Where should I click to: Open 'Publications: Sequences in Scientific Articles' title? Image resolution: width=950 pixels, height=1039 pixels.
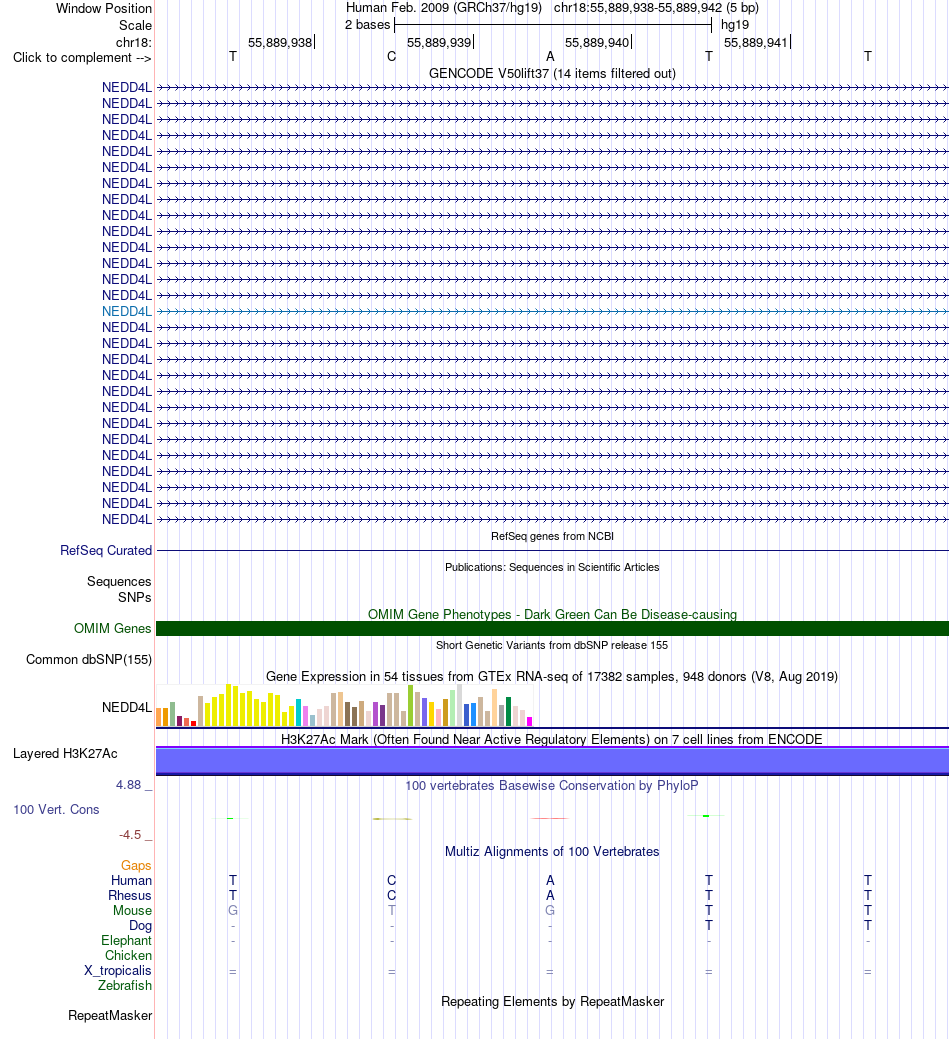click(x=552, y=567)
